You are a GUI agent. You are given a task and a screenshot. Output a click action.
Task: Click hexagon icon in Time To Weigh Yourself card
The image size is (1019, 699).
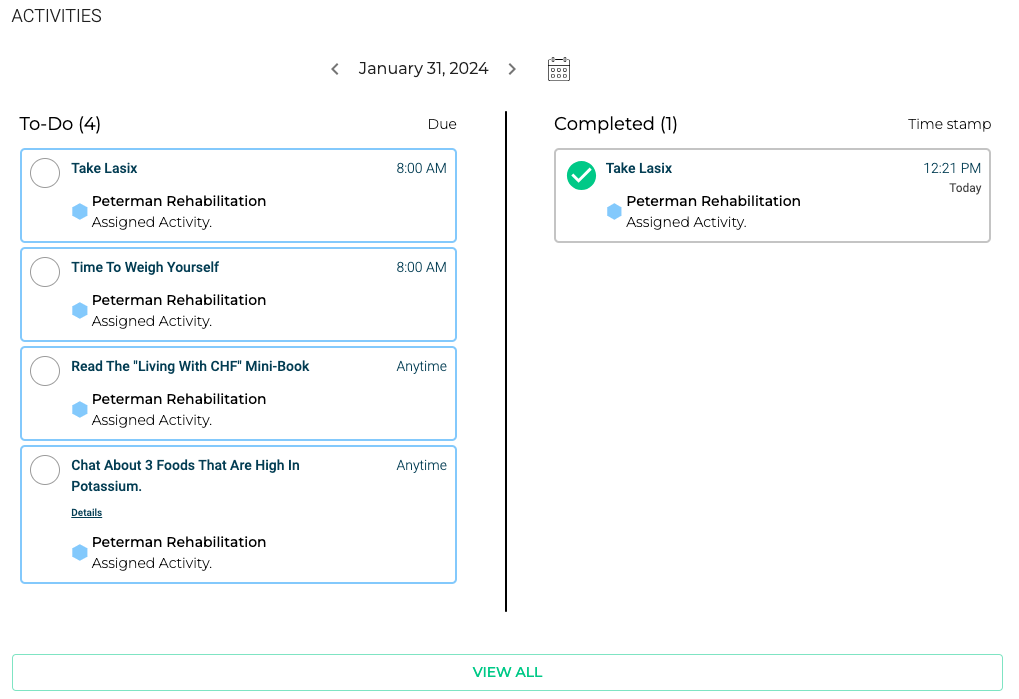pos(79,311)
